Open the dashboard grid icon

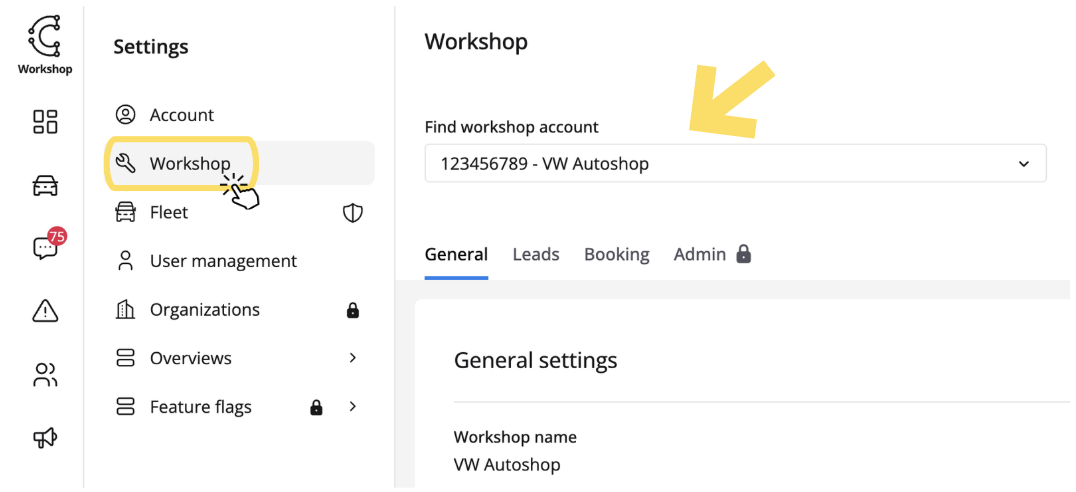point(45,122)
